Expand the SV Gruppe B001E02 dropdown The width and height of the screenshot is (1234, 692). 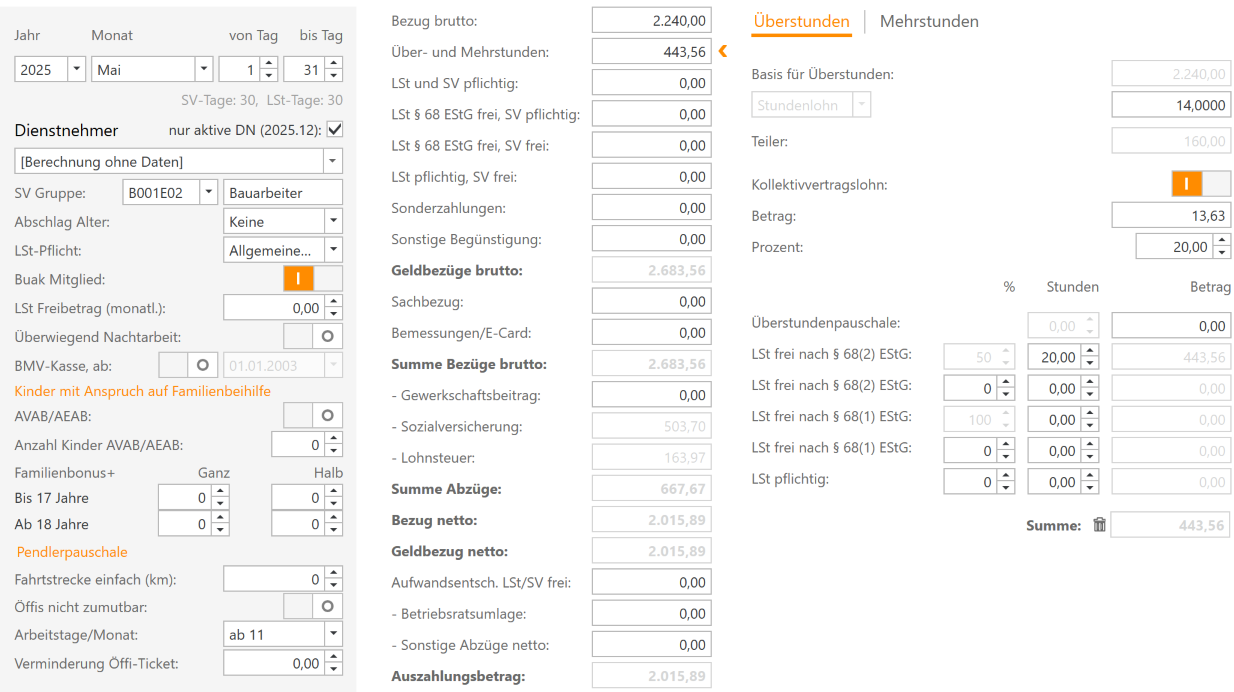pos(208,193)
